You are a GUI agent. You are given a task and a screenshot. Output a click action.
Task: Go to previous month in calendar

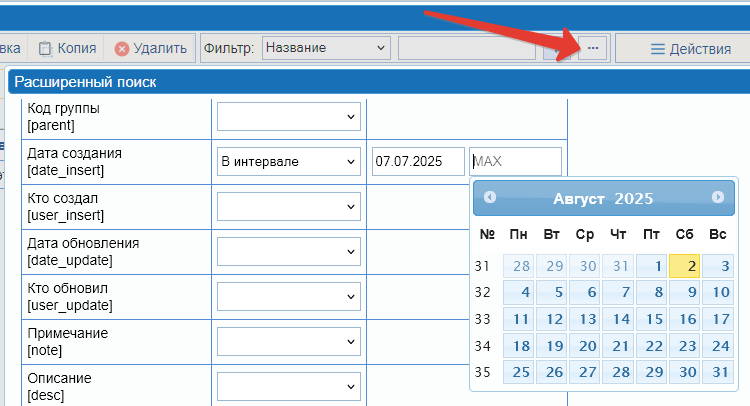[x=490, y=197]
